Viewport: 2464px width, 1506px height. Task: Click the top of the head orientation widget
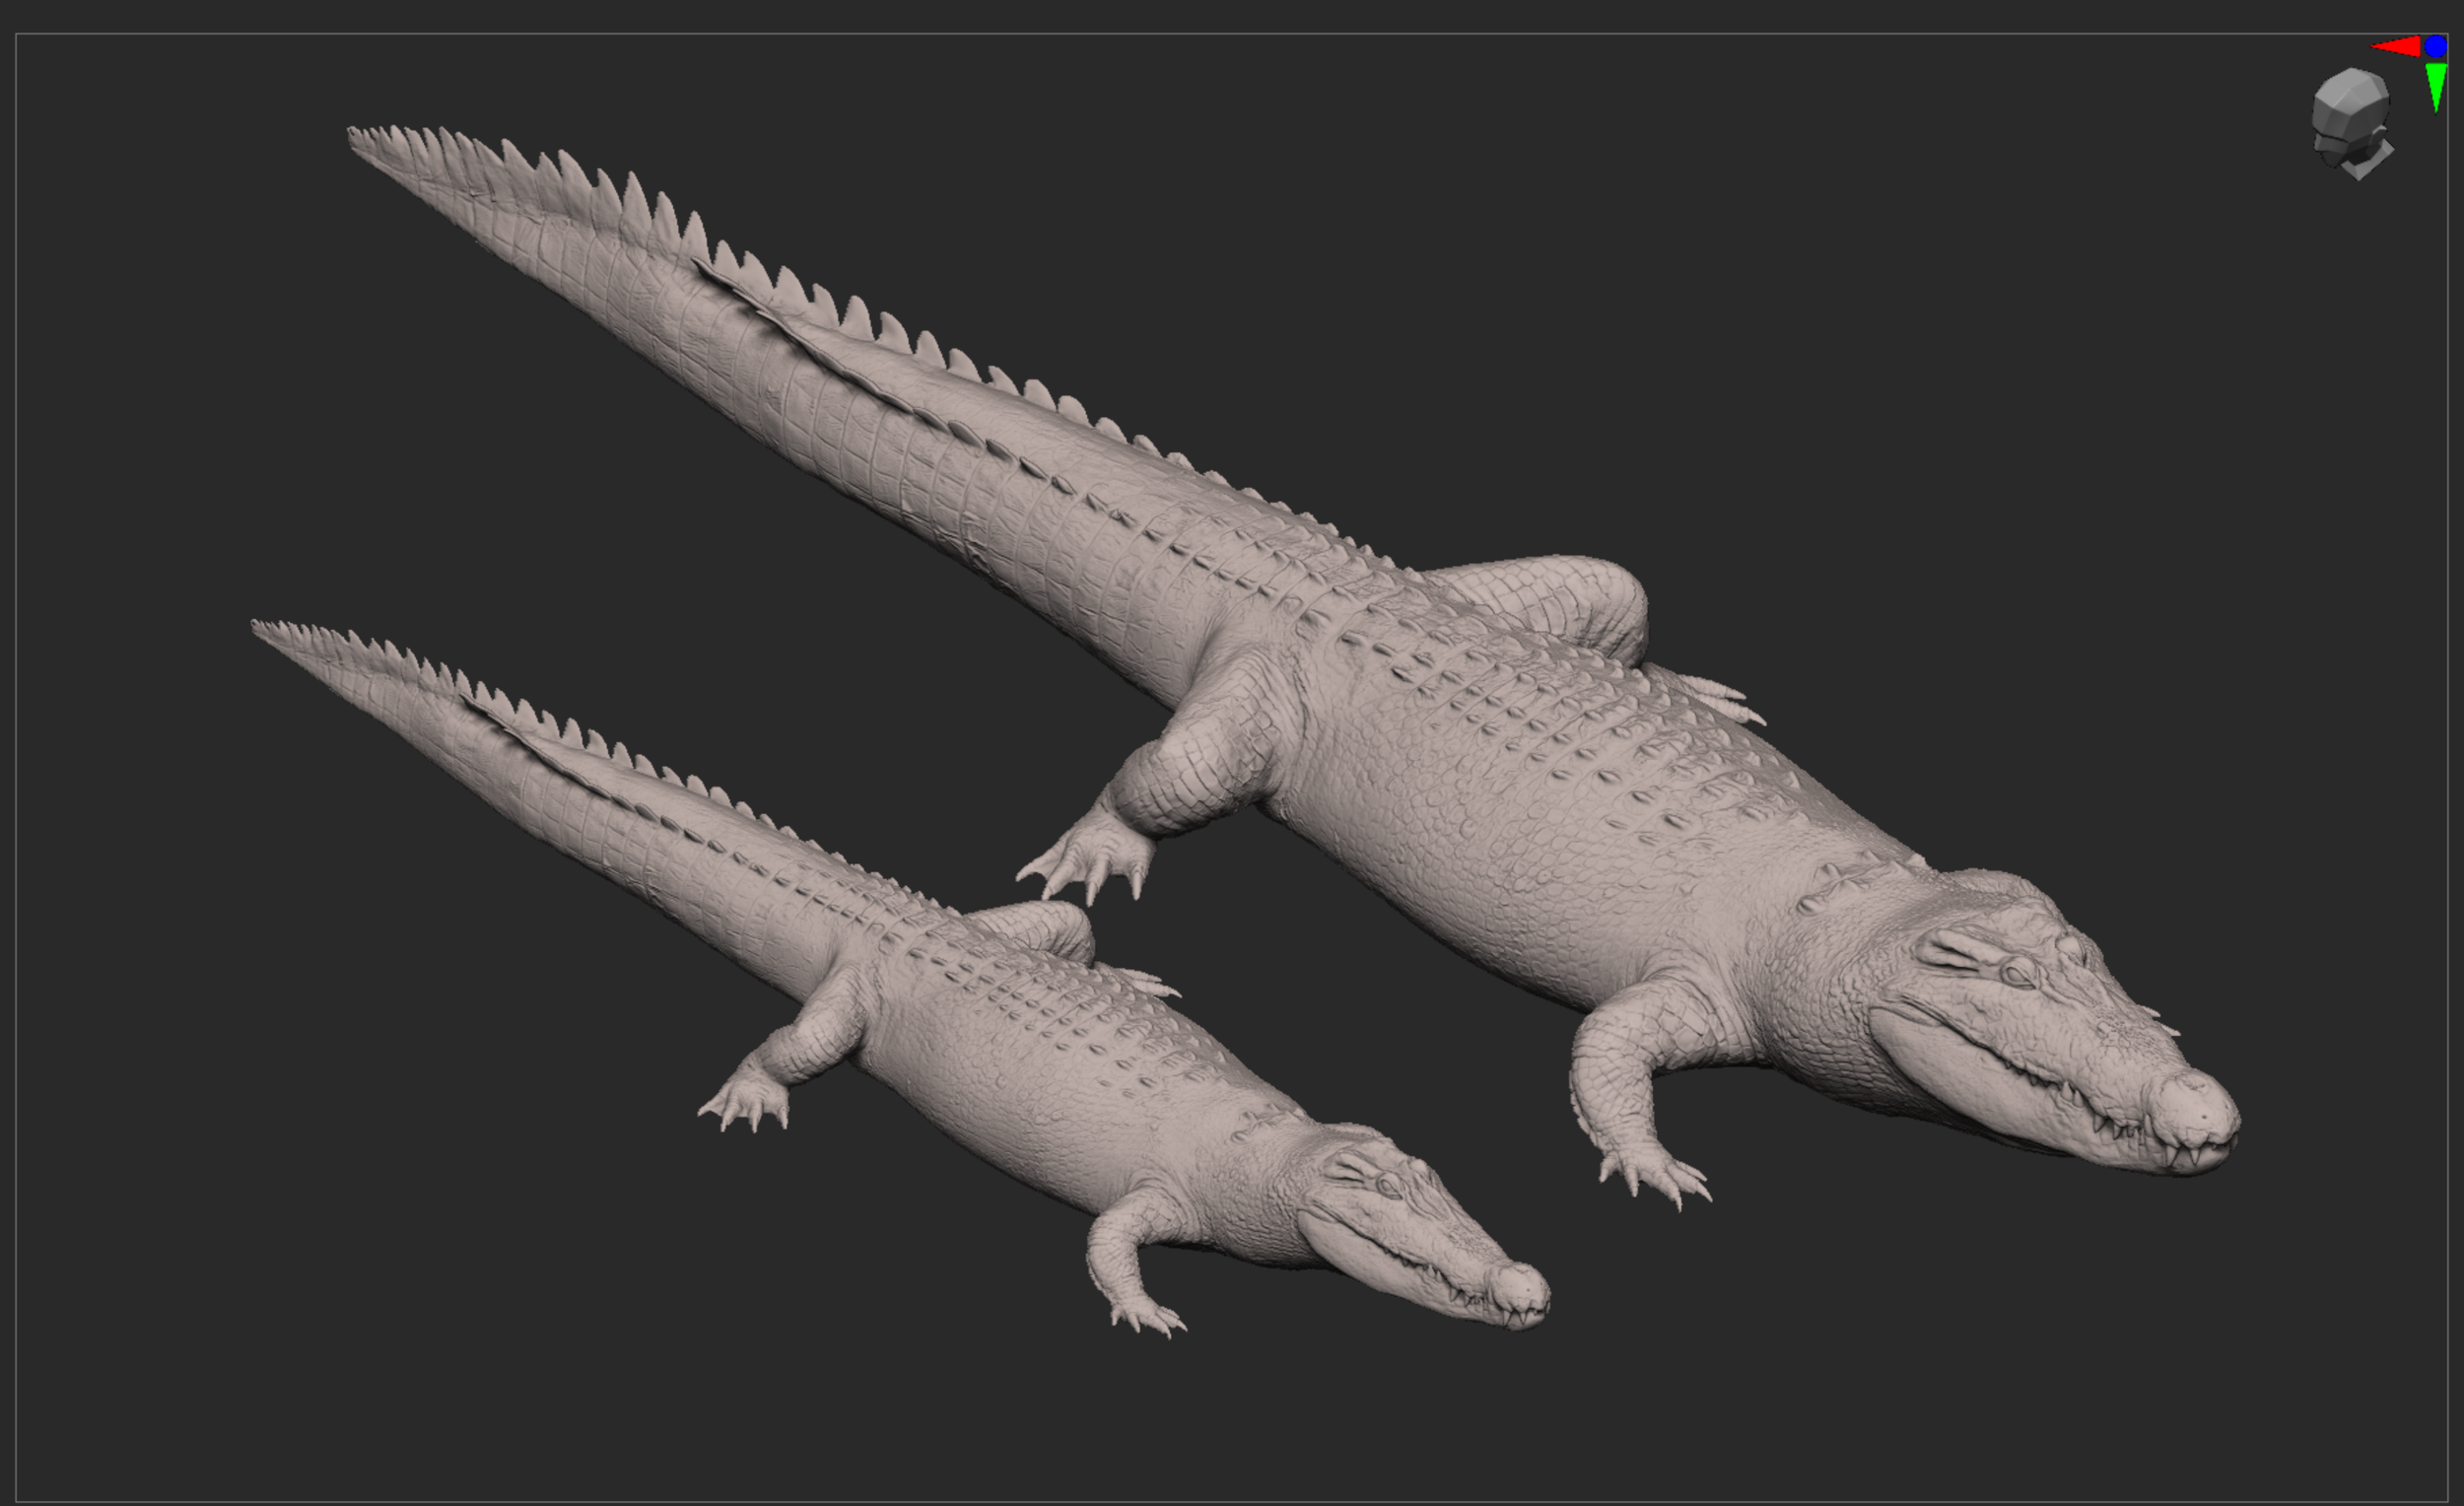pyautogui.click(x=2352, y=77)
